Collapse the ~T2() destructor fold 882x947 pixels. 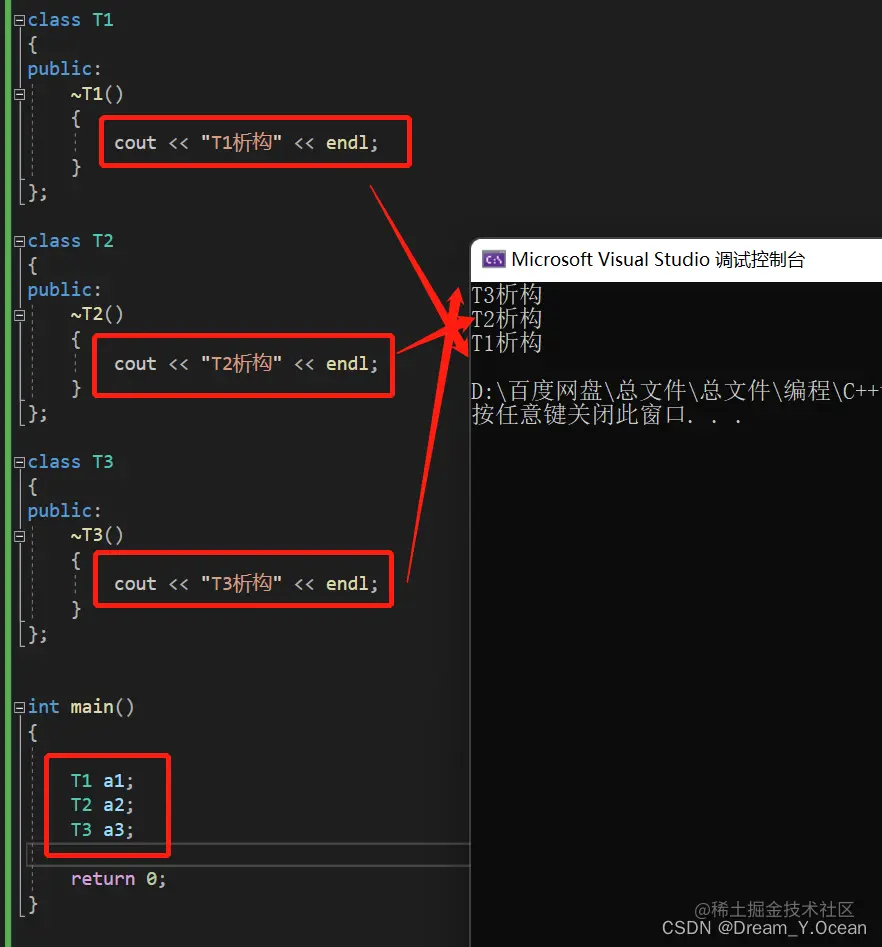click(x=19, y=315)
